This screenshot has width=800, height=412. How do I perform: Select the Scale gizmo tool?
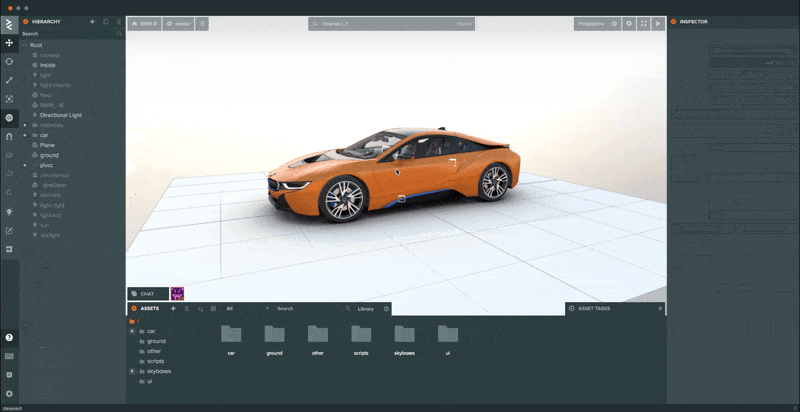9,80
